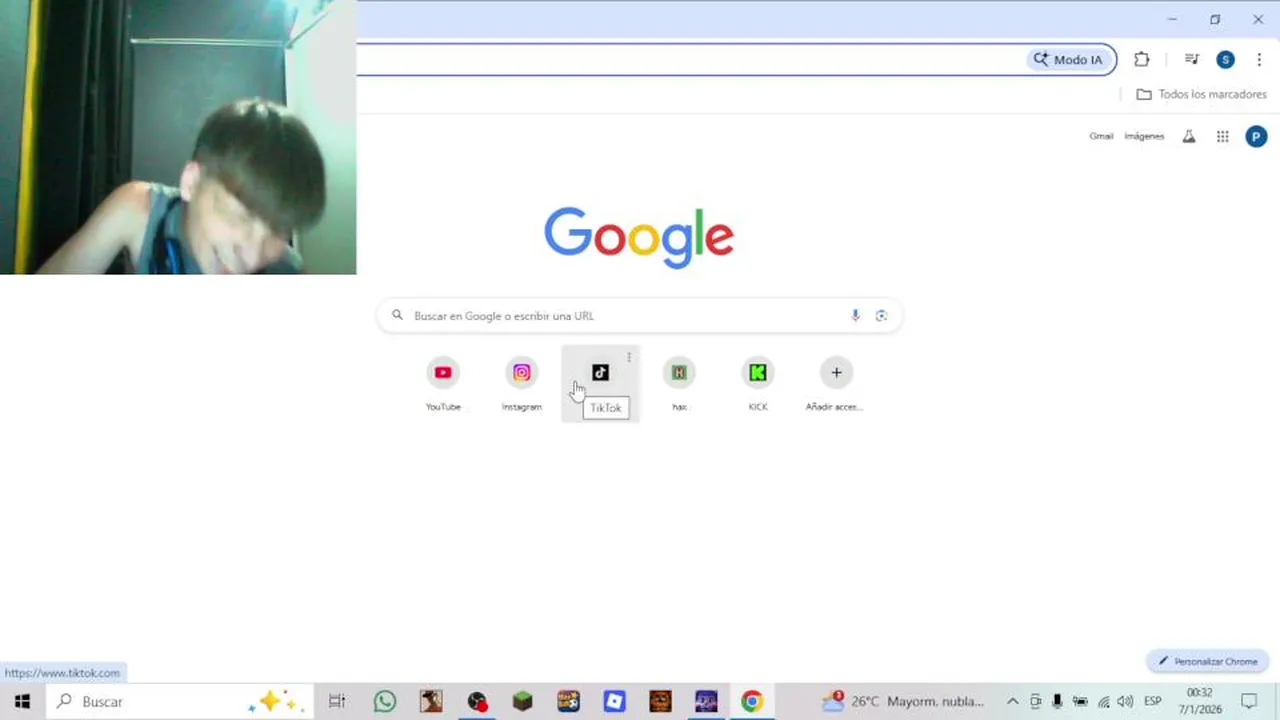
Task: Click Personalizar Chrome button
Action: pos(1208,661)
